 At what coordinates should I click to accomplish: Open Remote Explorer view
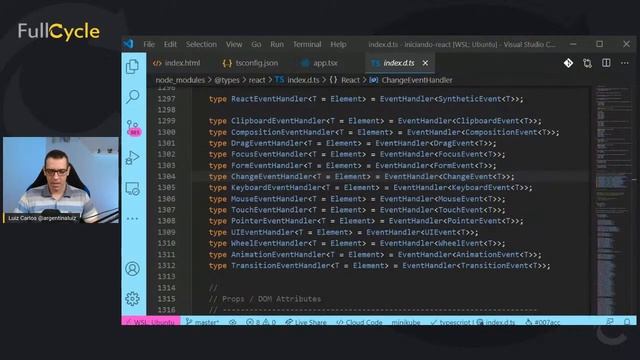click(133, 189)
